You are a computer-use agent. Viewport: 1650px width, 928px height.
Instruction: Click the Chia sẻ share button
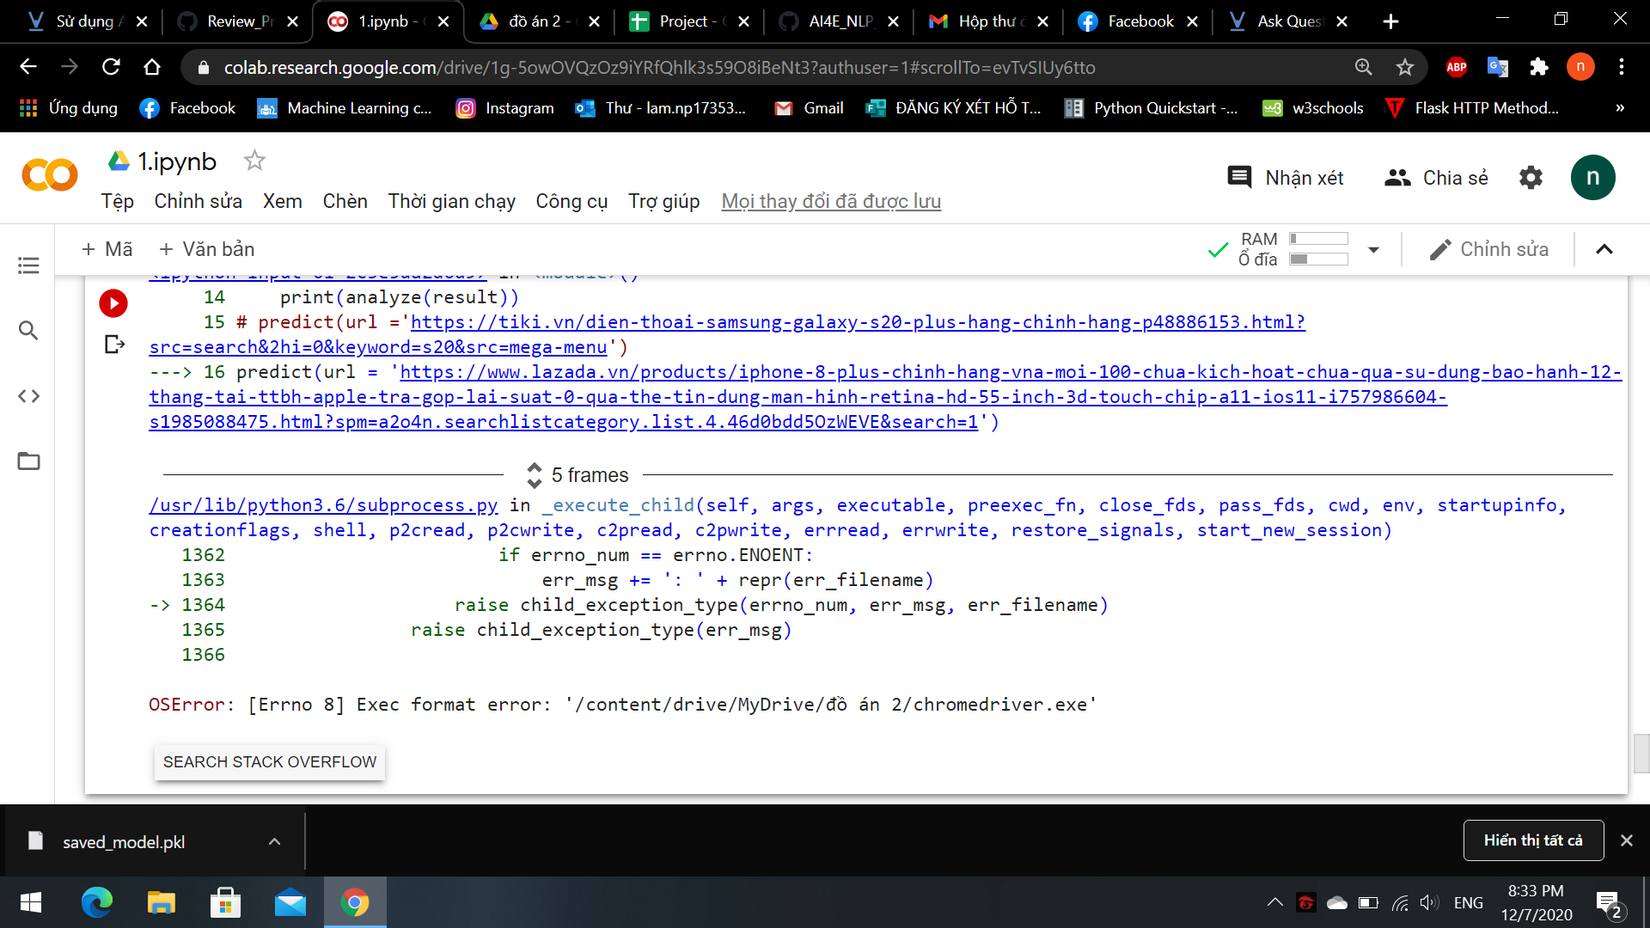tap(1436, 178)
